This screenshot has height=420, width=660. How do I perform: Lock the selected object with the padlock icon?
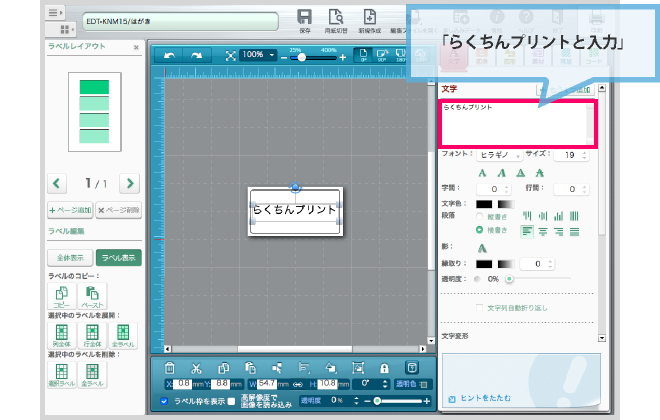(x=384, y=369)
